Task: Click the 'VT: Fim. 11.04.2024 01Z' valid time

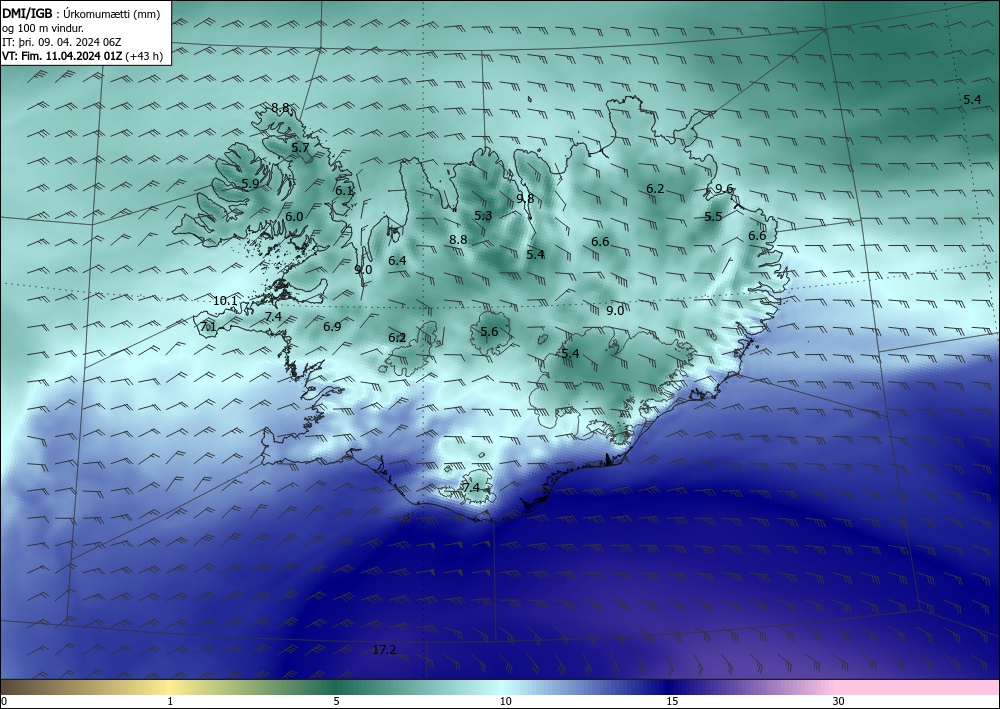Action: (x=62, y=56)
